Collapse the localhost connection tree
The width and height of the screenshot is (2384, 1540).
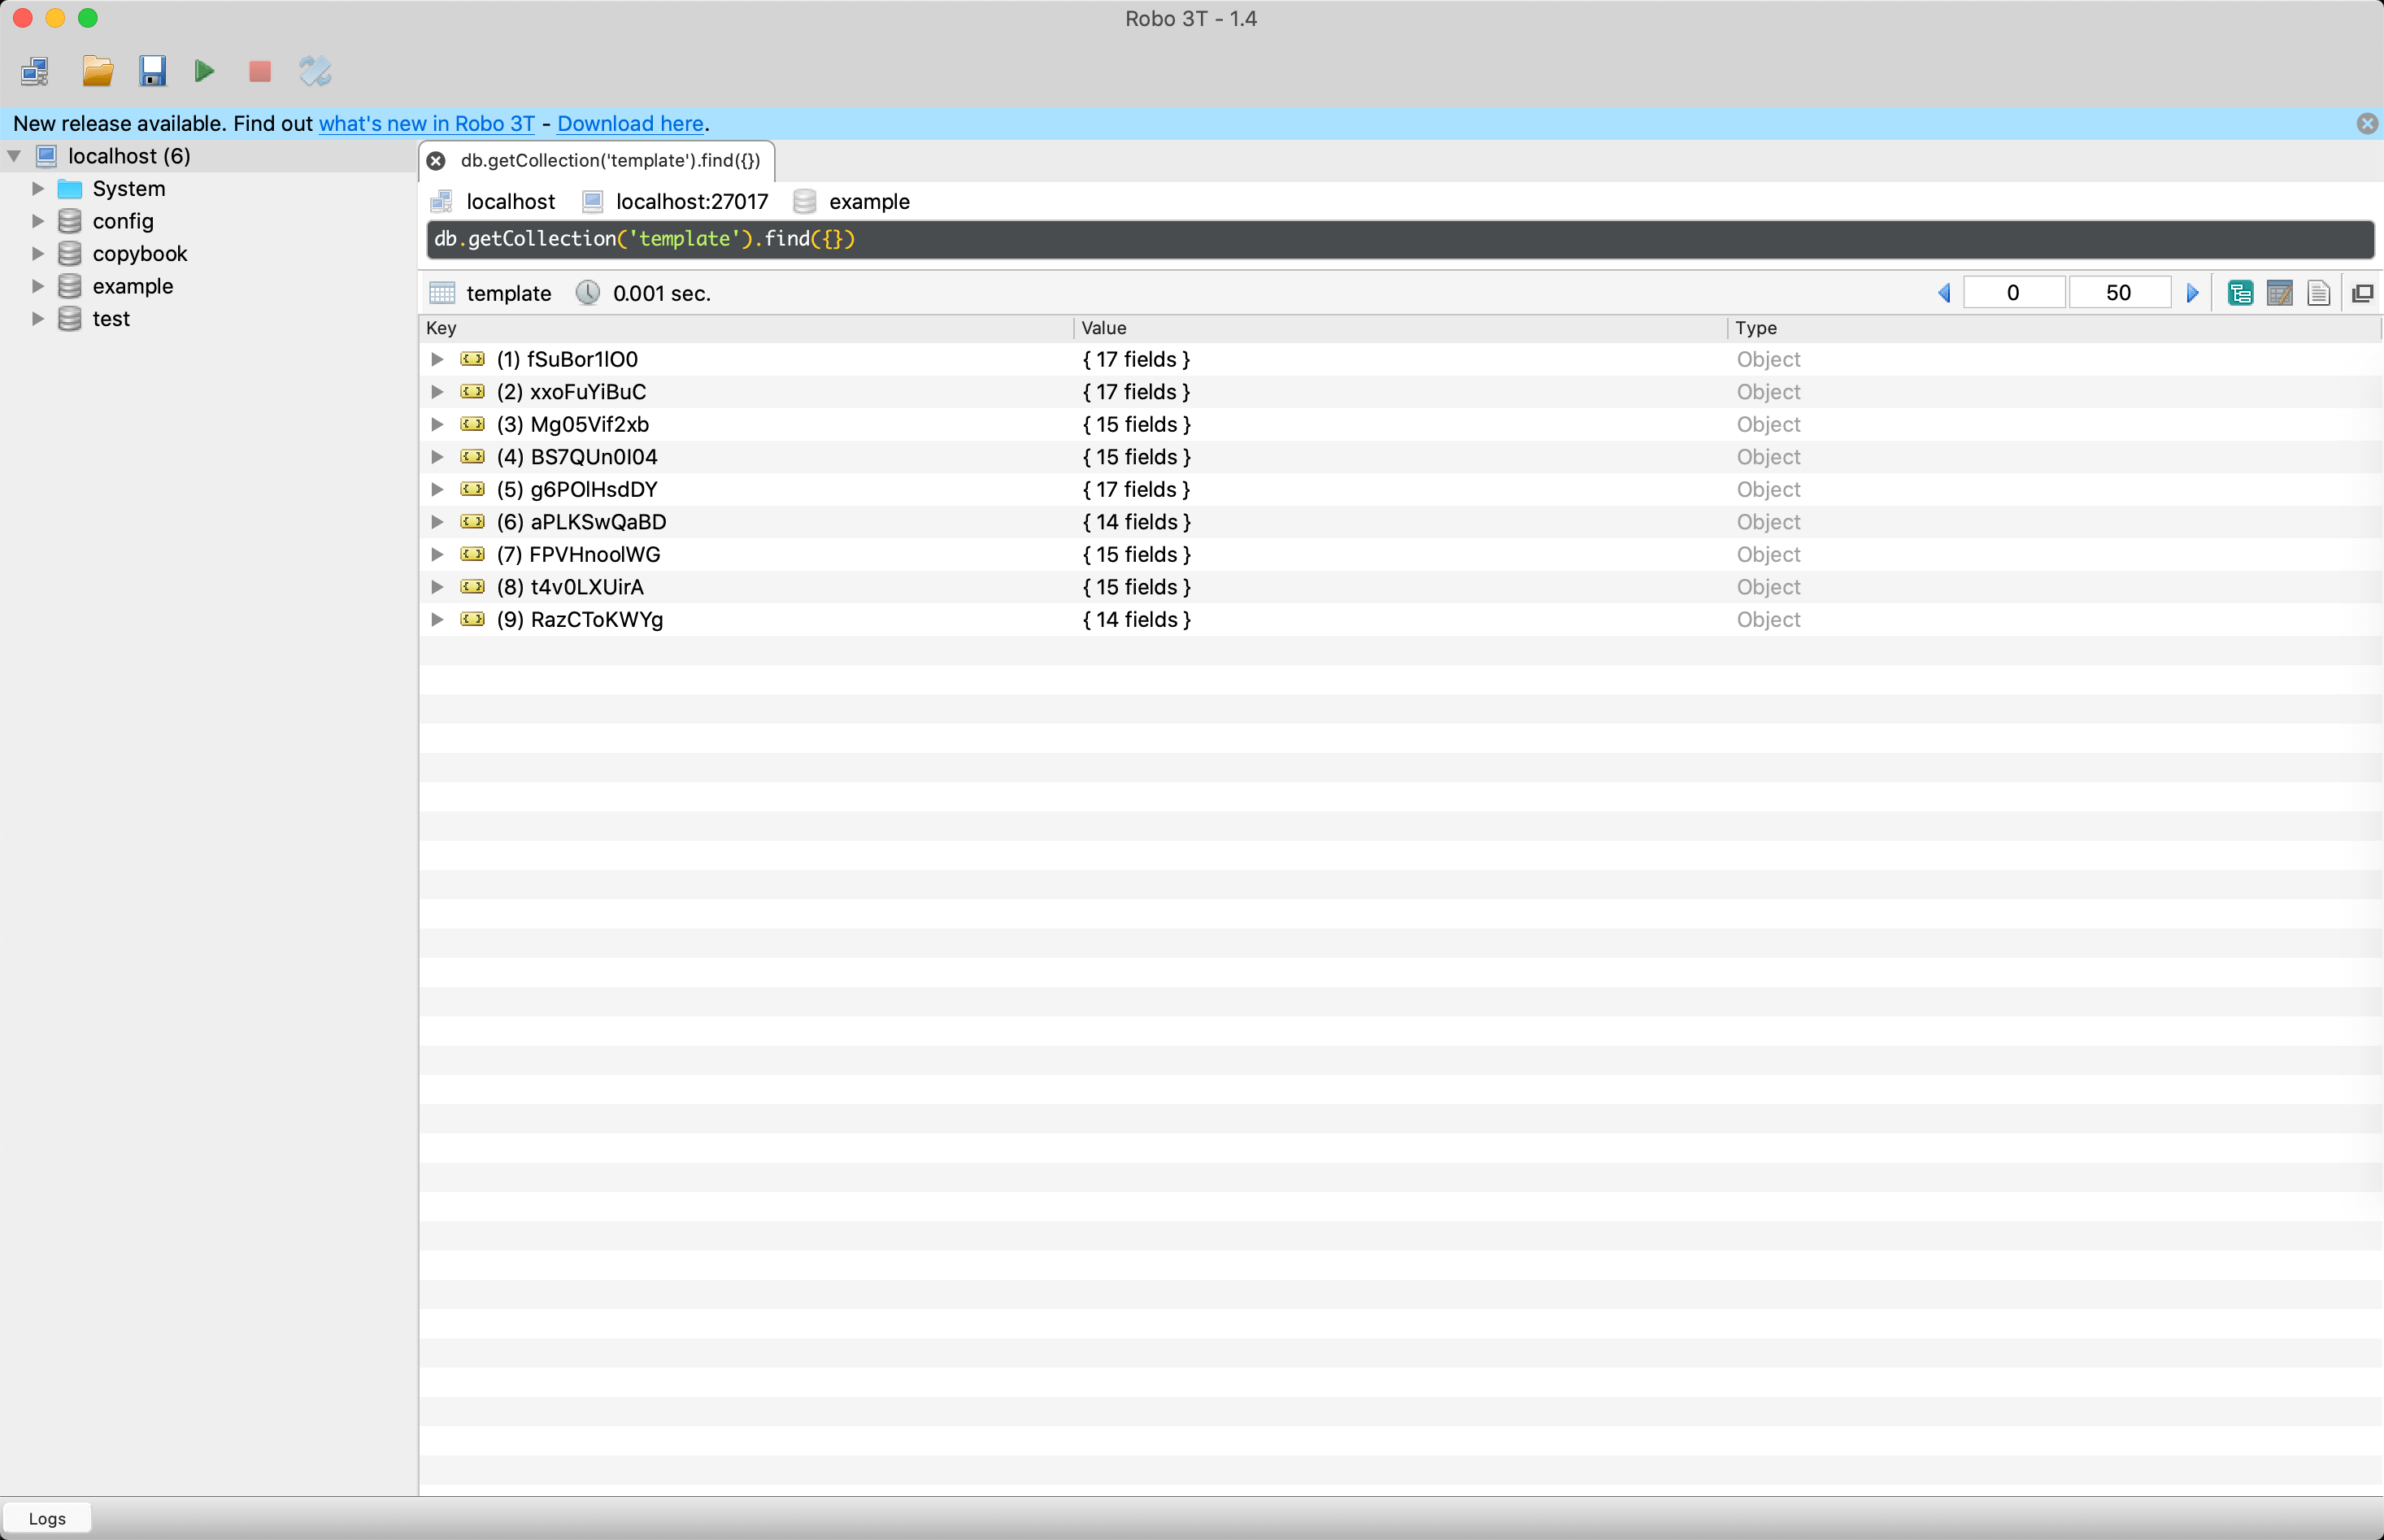[14, 155]
